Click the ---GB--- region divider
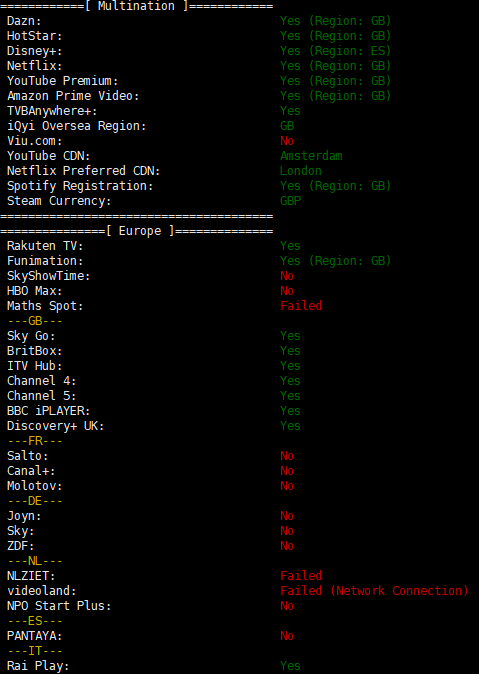The width and height of the screenshot is (479, 674). coord(35,321)
